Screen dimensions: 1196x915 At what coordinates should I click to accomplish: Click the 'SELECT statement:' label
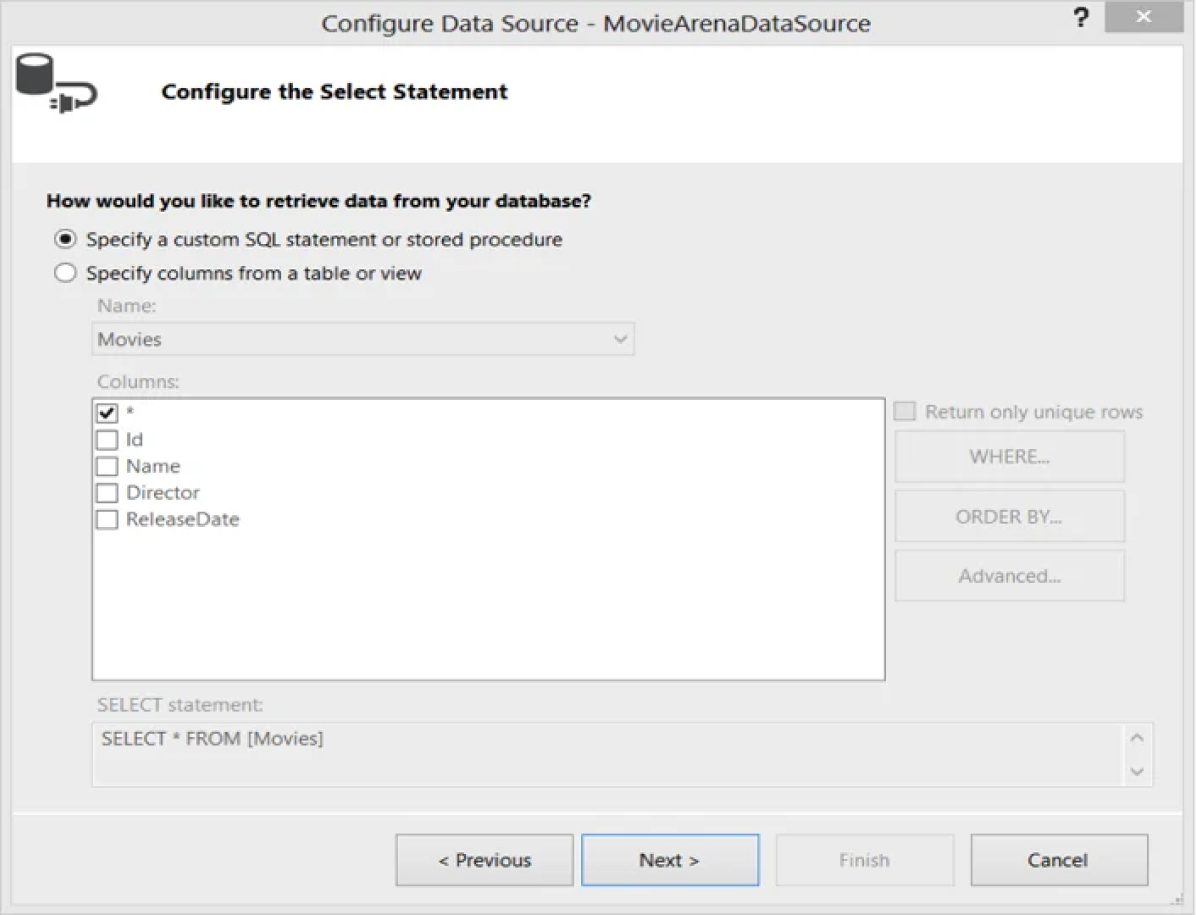(x=180, y=705)
